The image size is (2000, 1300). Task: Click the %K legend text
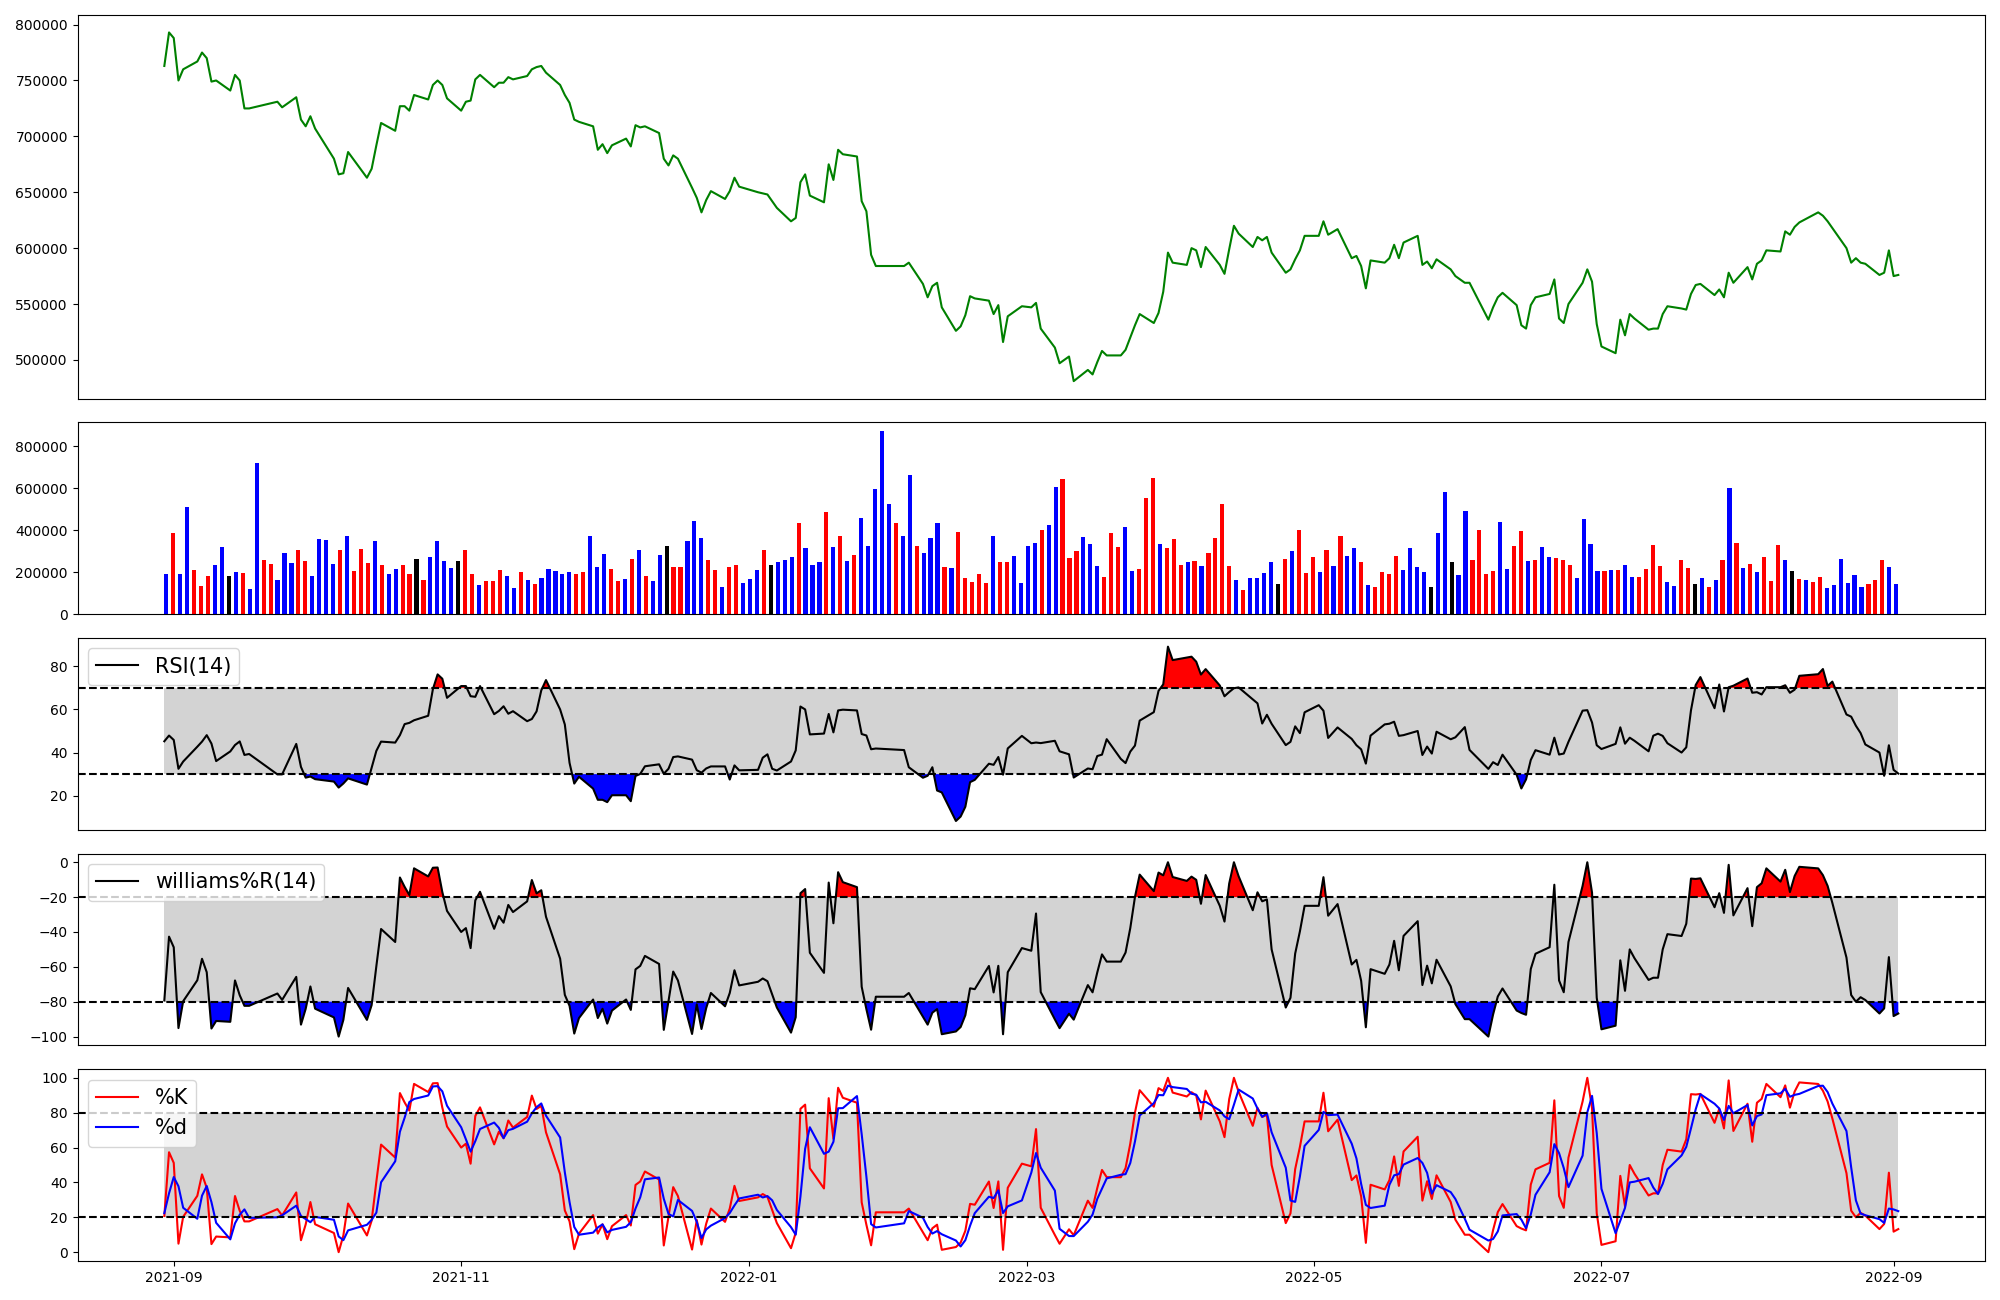[171, 1097]
